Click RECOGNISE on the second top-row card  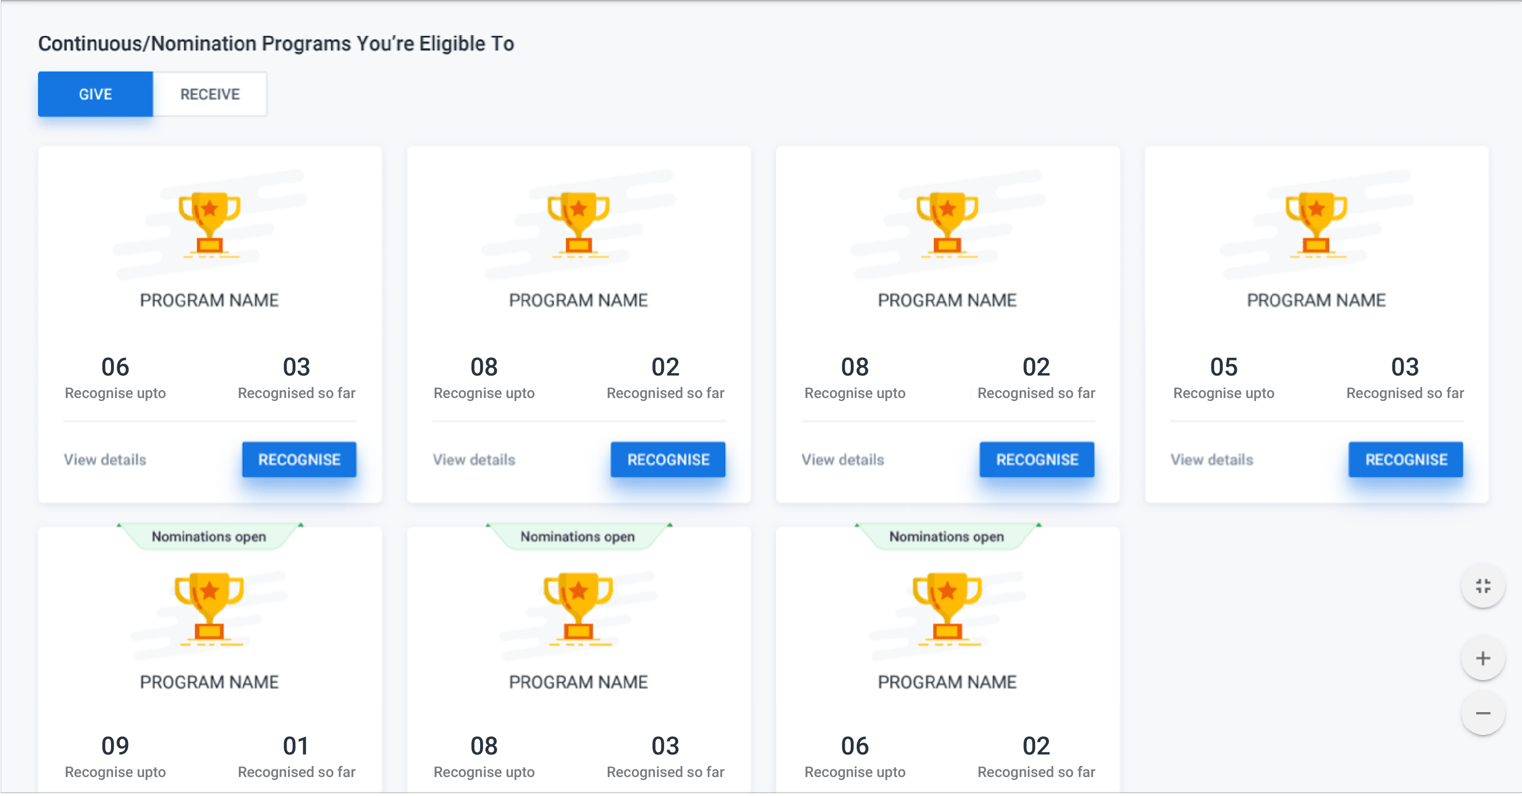click(x=668, y=459)
